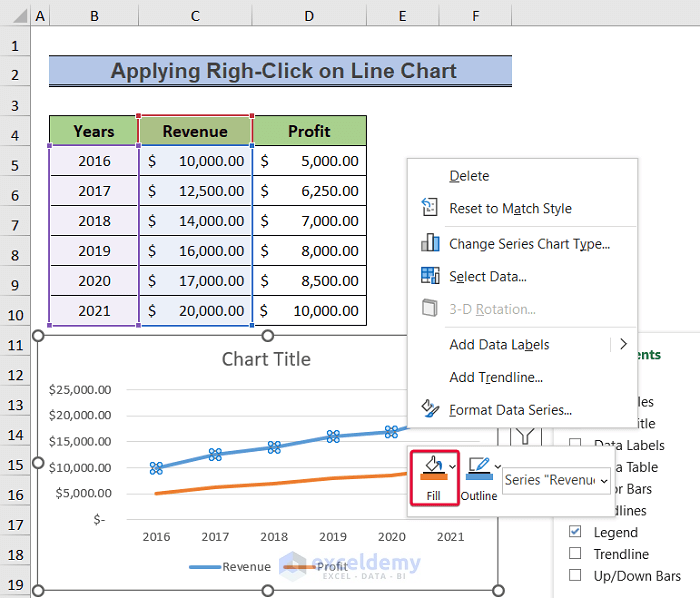Click the 2018 horizontal axis label

click(x=274, y=537)
